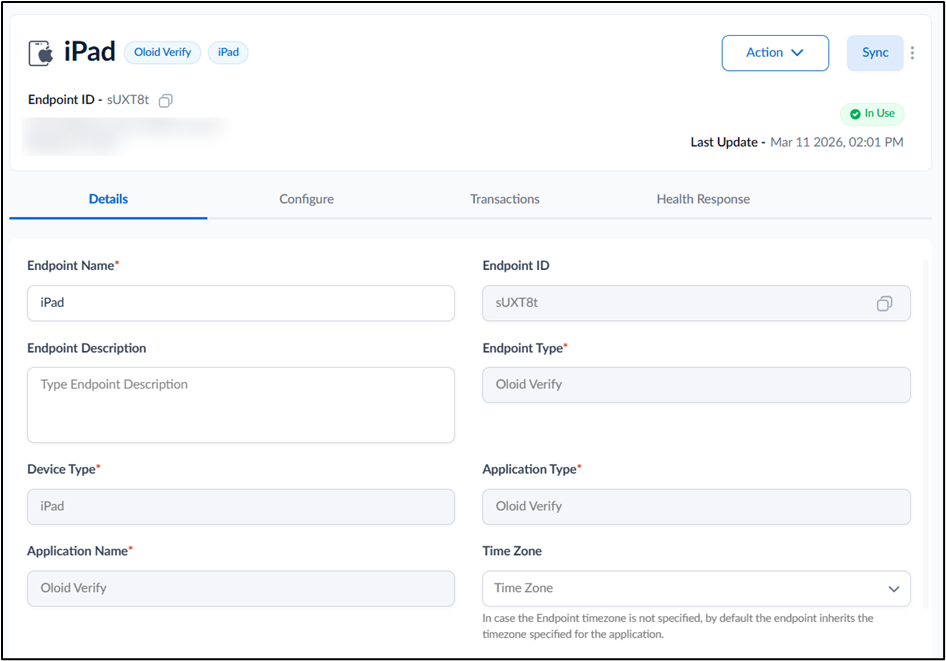Screen dimensions: 946x661
Task: Go to the Transactions tab
Action: point(505,199)
